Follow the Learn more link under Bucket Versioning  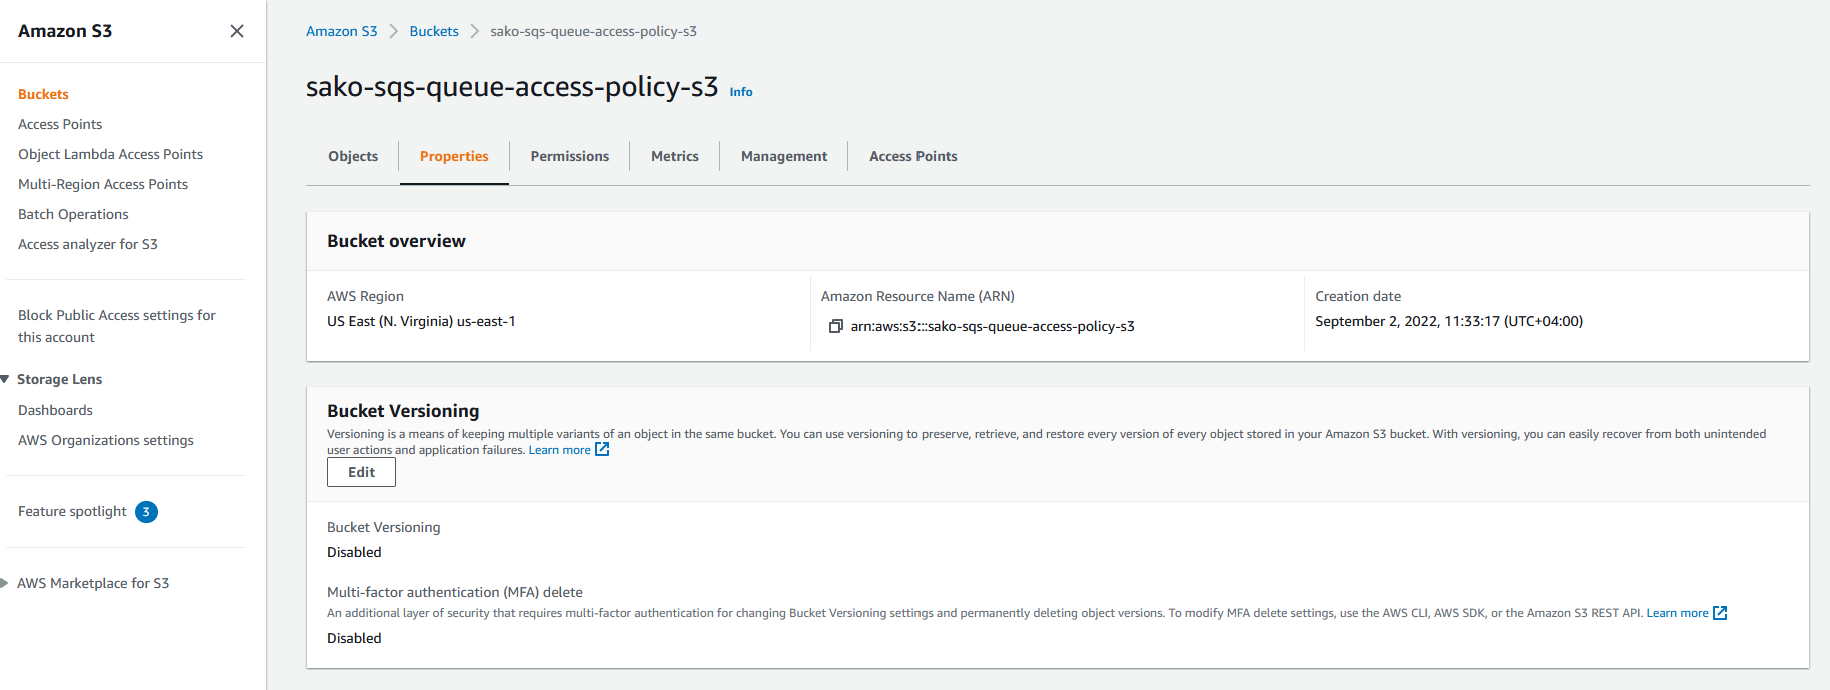[559, 450]
